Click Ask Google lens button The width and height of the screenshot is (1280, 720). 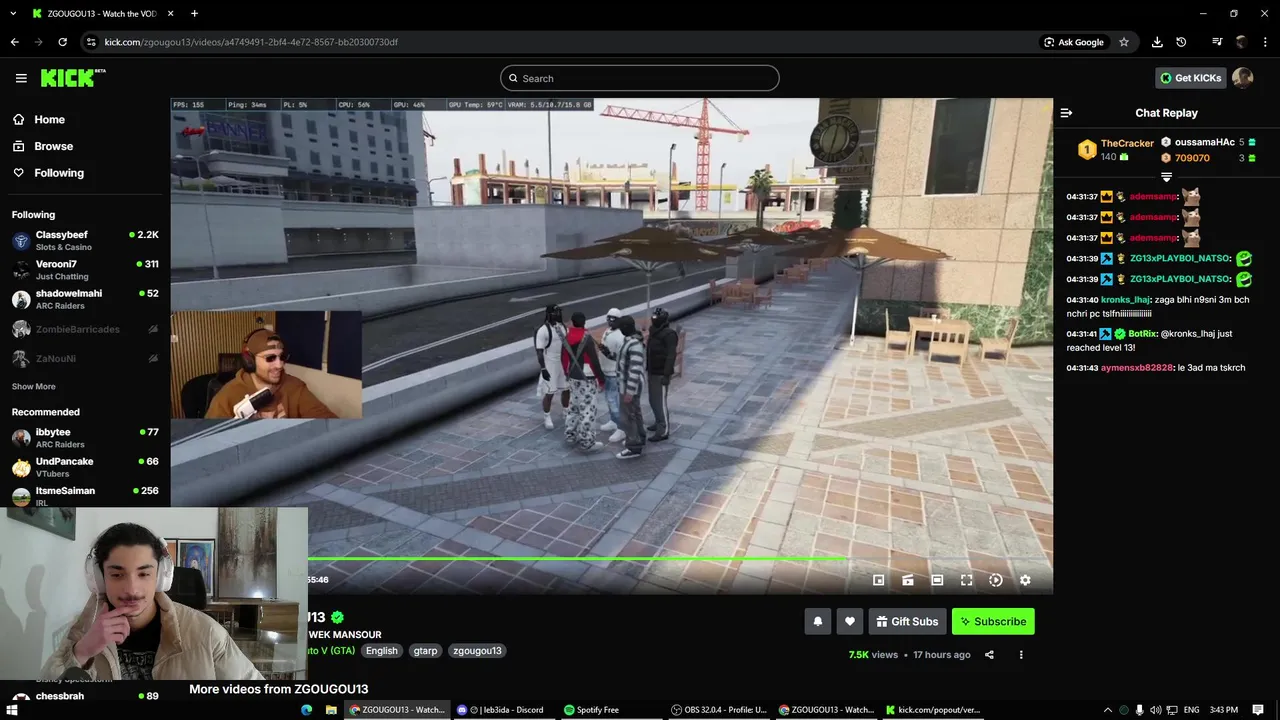[x=1074, y=42]
